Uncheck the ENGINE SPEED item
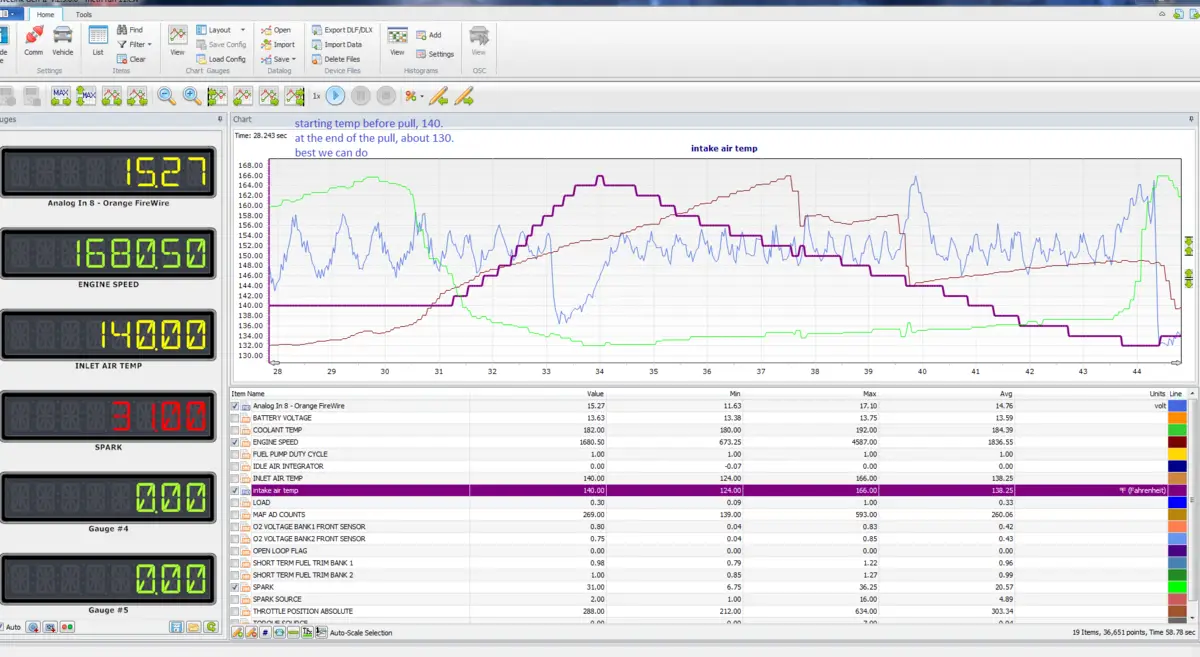 click(x=236, y=442)
